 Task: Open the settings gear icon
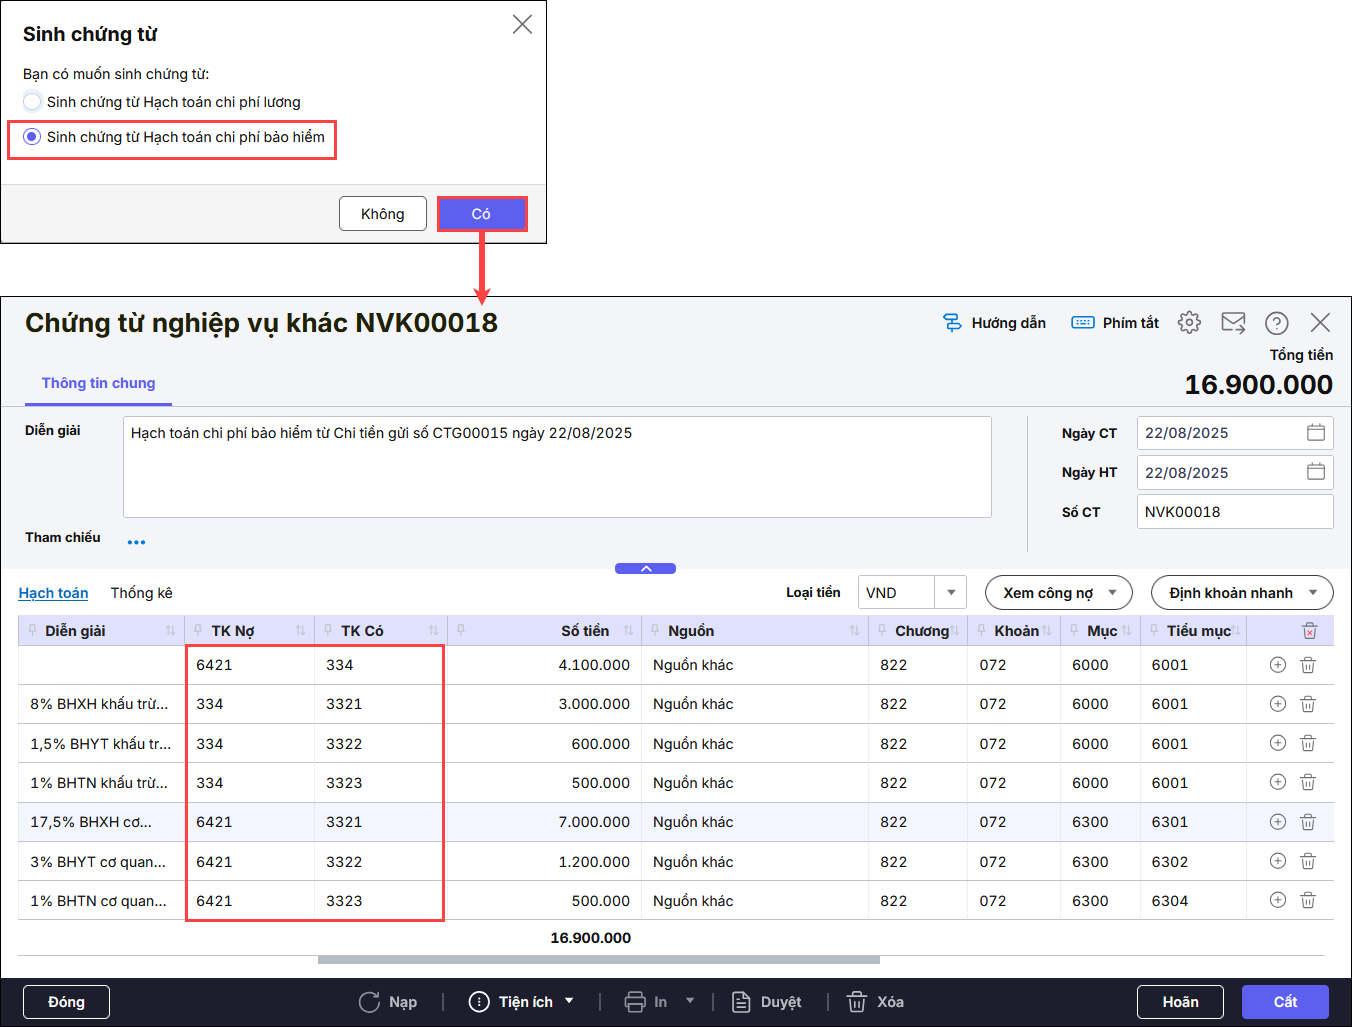tap(1189, 322)
